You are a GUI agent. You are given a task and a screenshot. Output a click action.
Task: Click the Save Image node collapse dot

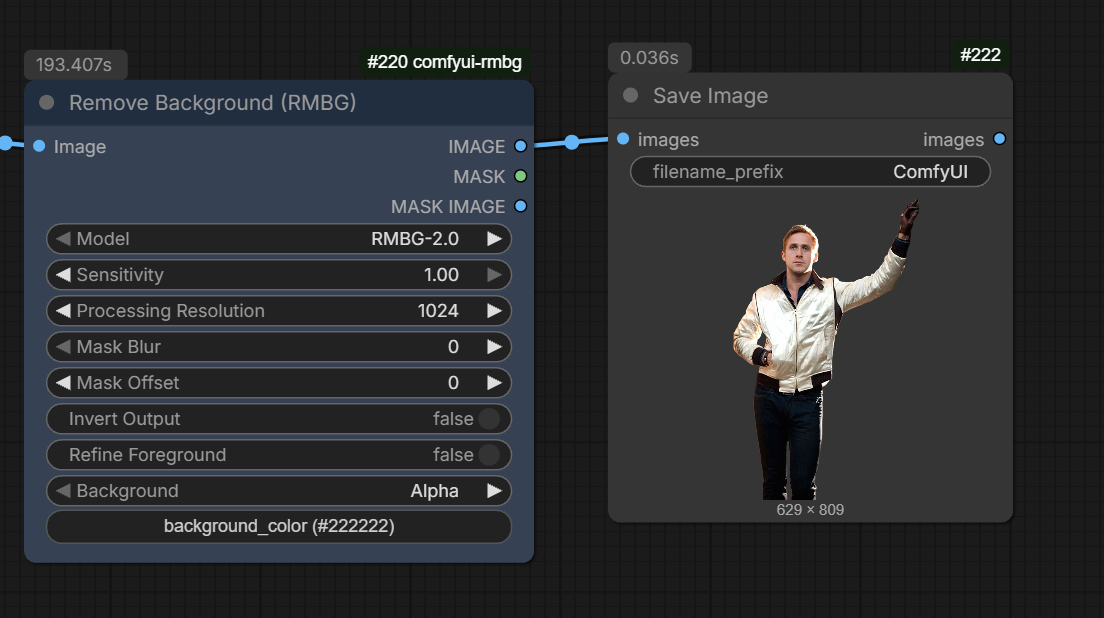(x=631, y=95)
